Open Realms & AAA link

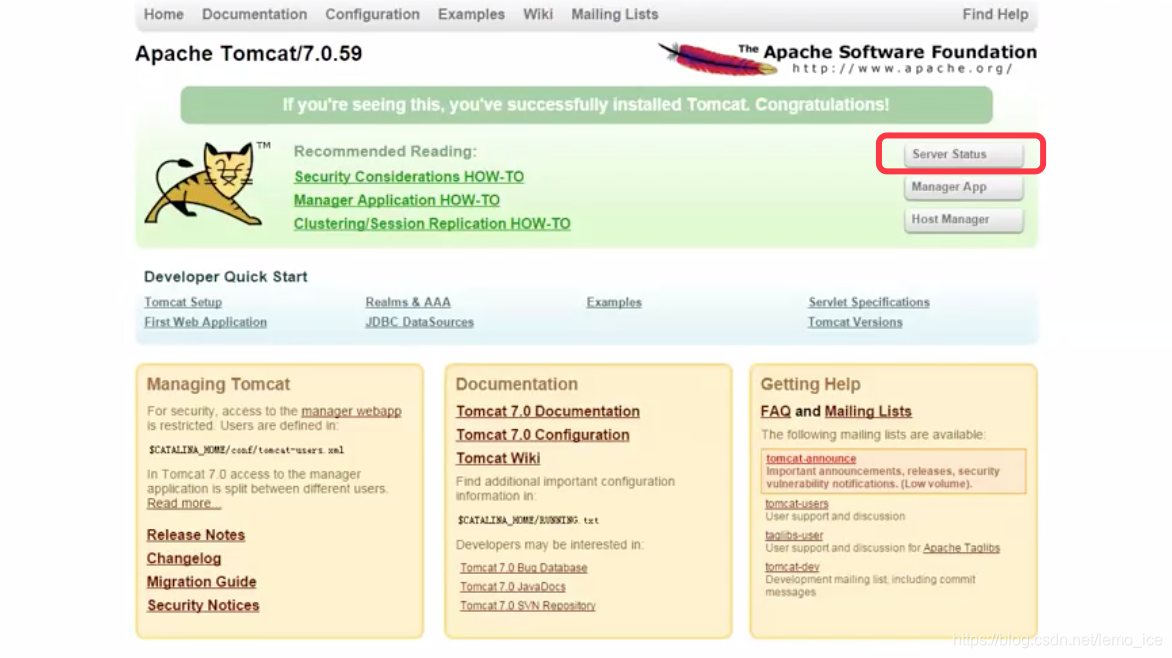[x=408, y=302]
